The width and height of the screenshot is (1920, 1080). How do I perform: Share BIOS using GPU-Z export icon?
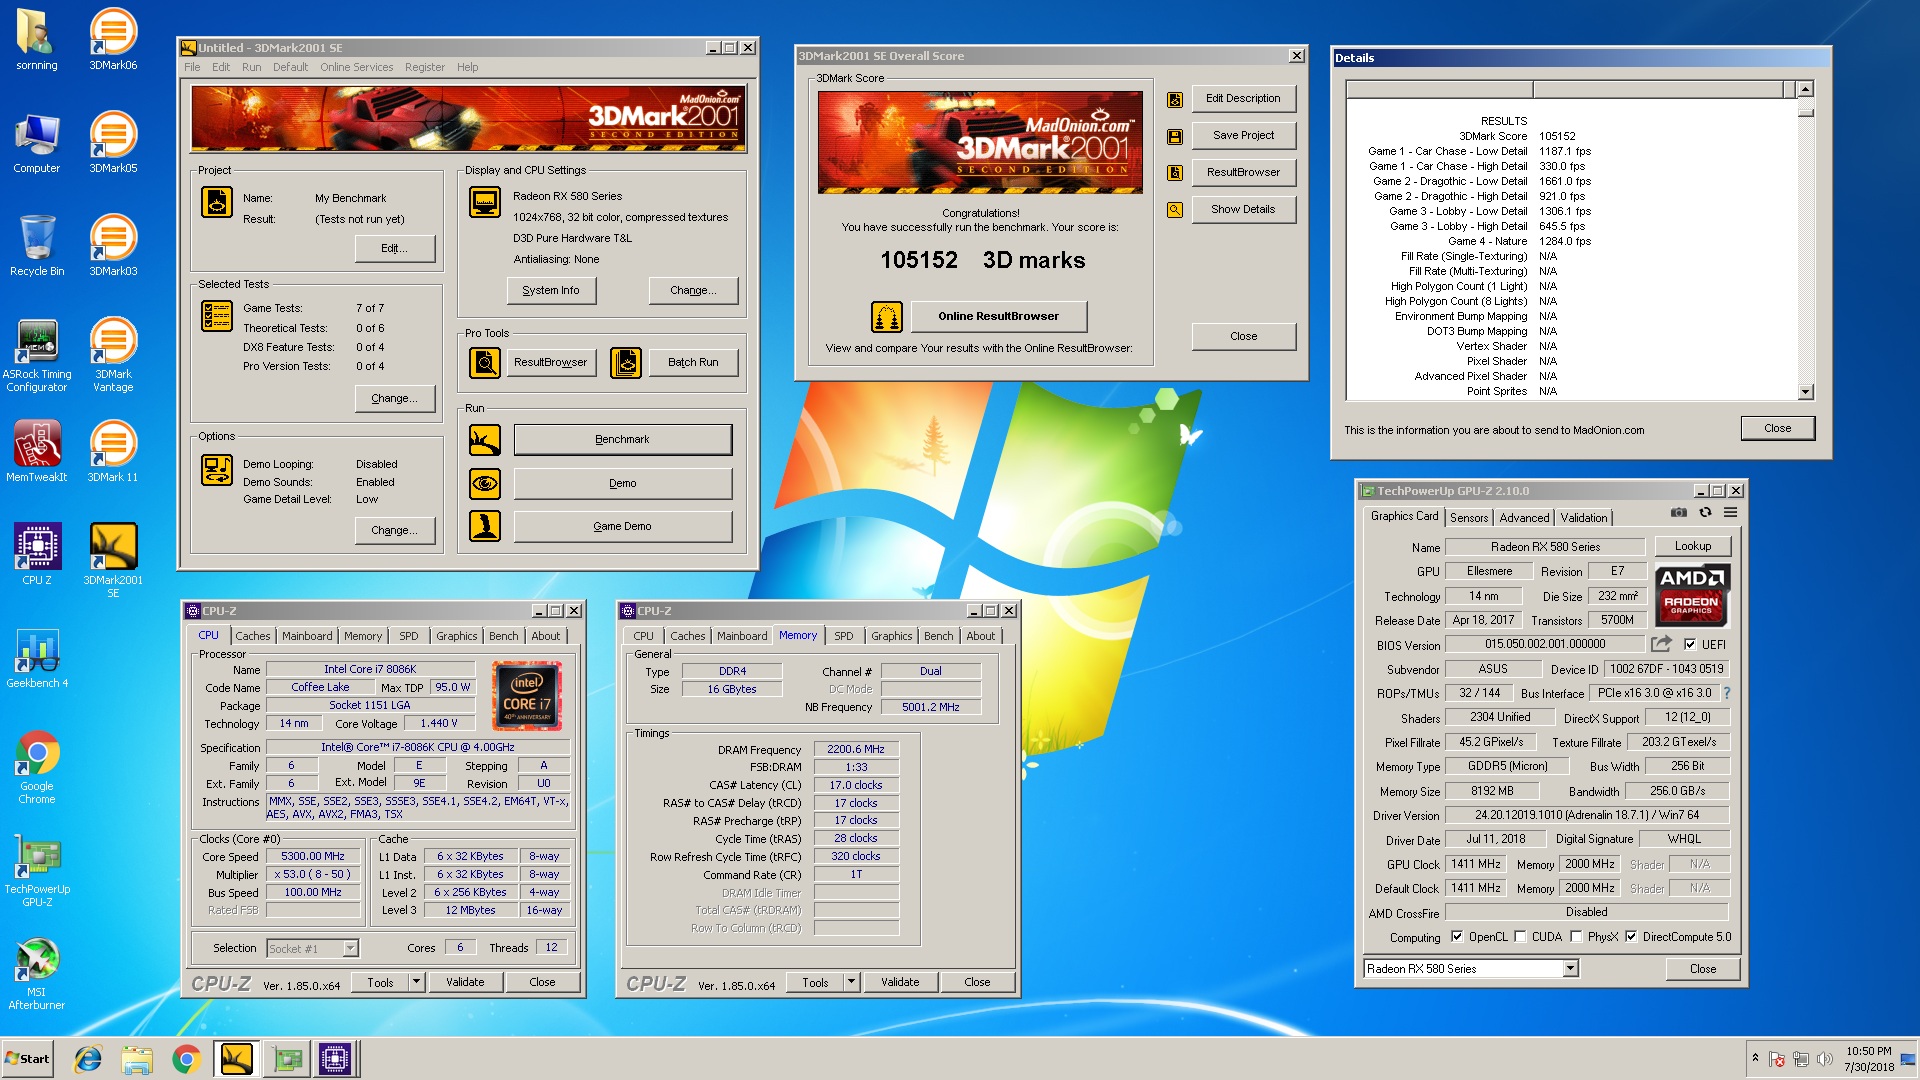pyautogui.click(x=1661, y=644)
